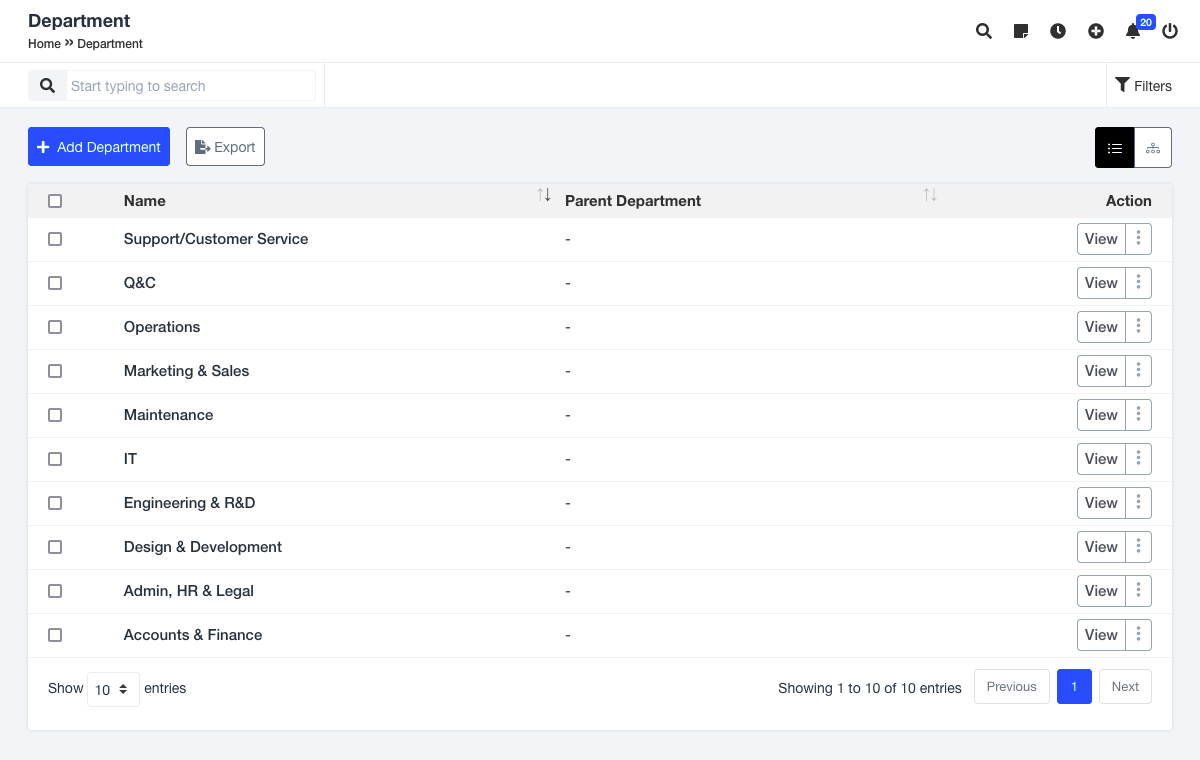Click the plus circle quick-add icon
The height and width of the screenshot is (760, 1200).
pyautogui.click(x=1096, y=31)
